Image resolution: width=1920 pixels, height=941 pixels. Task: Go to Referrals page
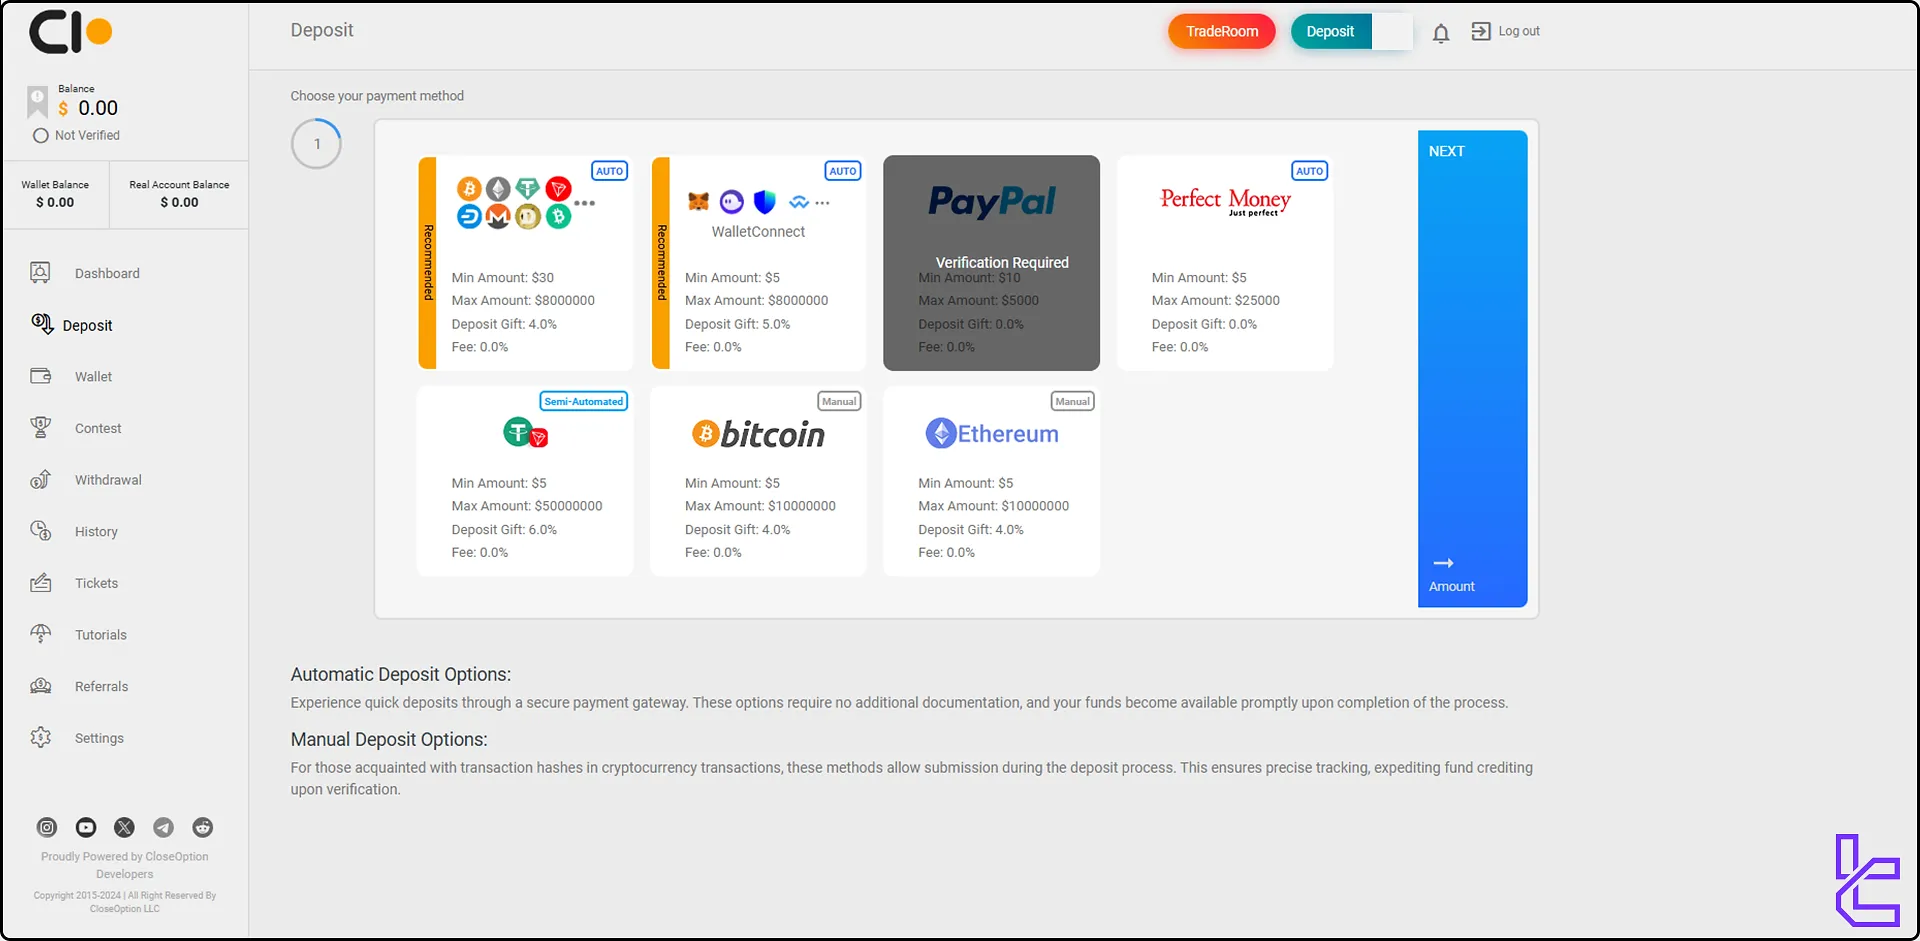click(x=101, y=687)
